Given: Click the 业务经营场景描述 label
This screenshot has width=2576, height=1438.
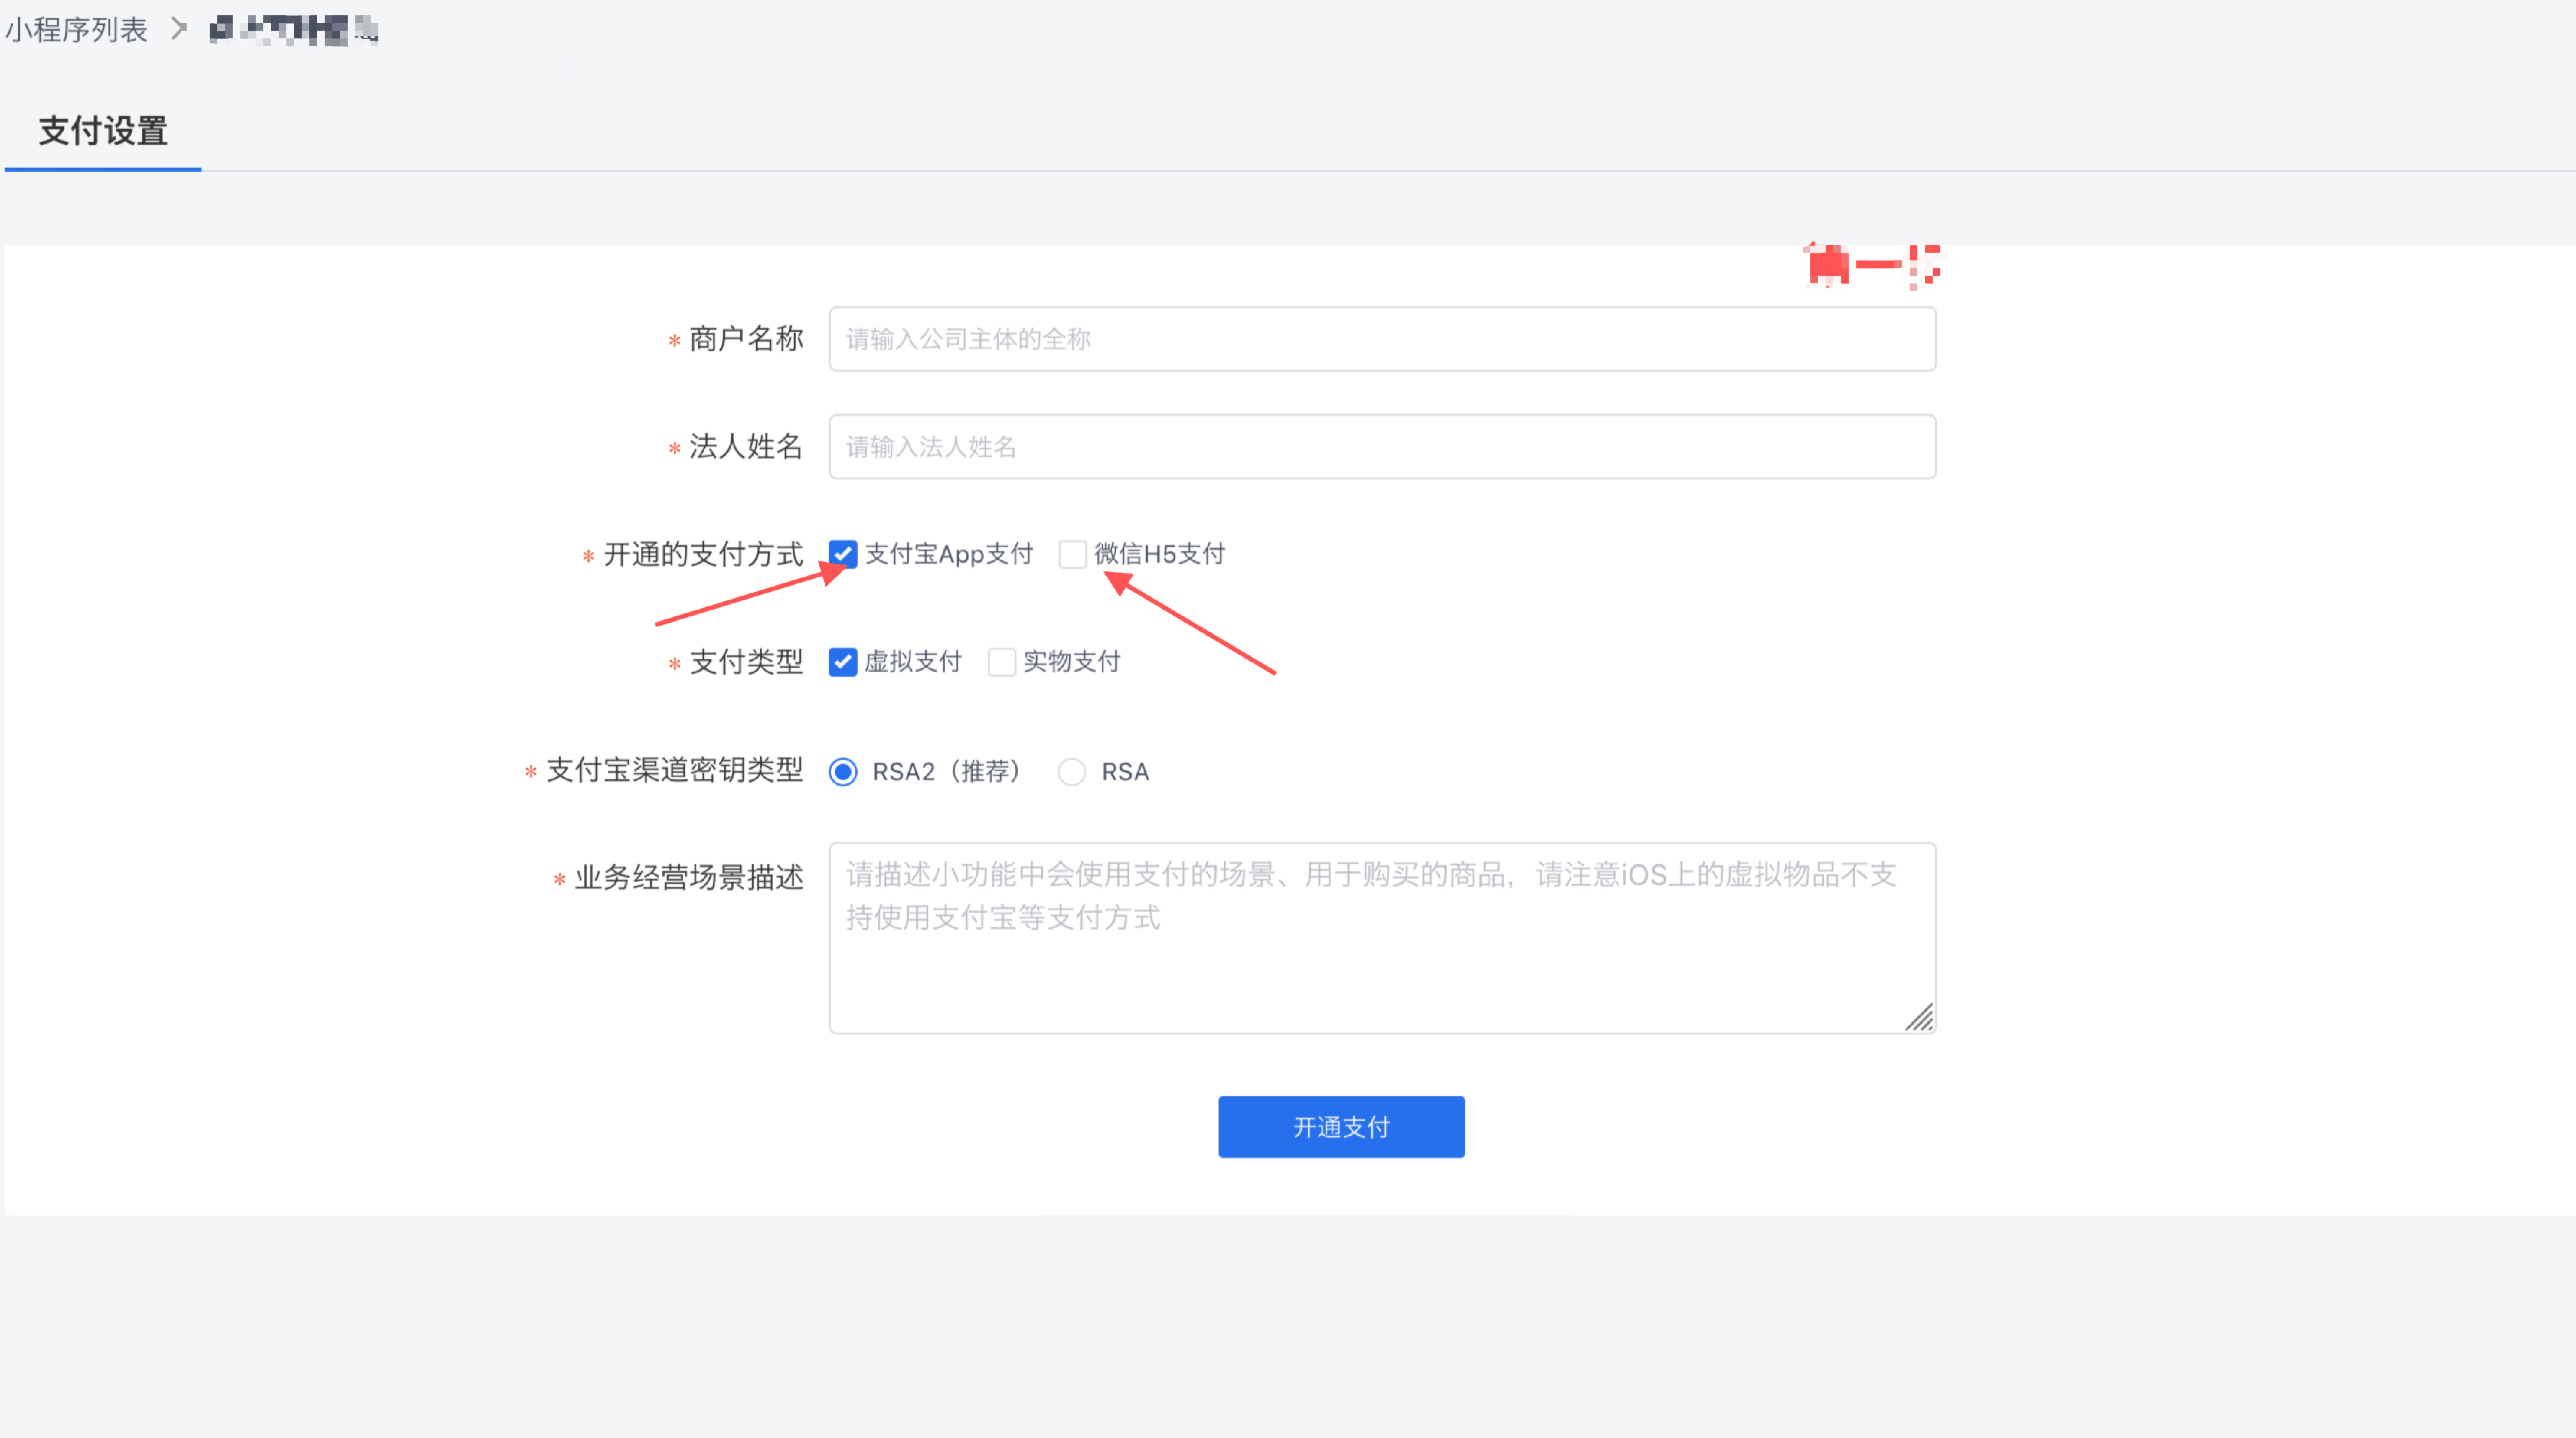Looking at the screenshot, I should [x=689, y=878].
